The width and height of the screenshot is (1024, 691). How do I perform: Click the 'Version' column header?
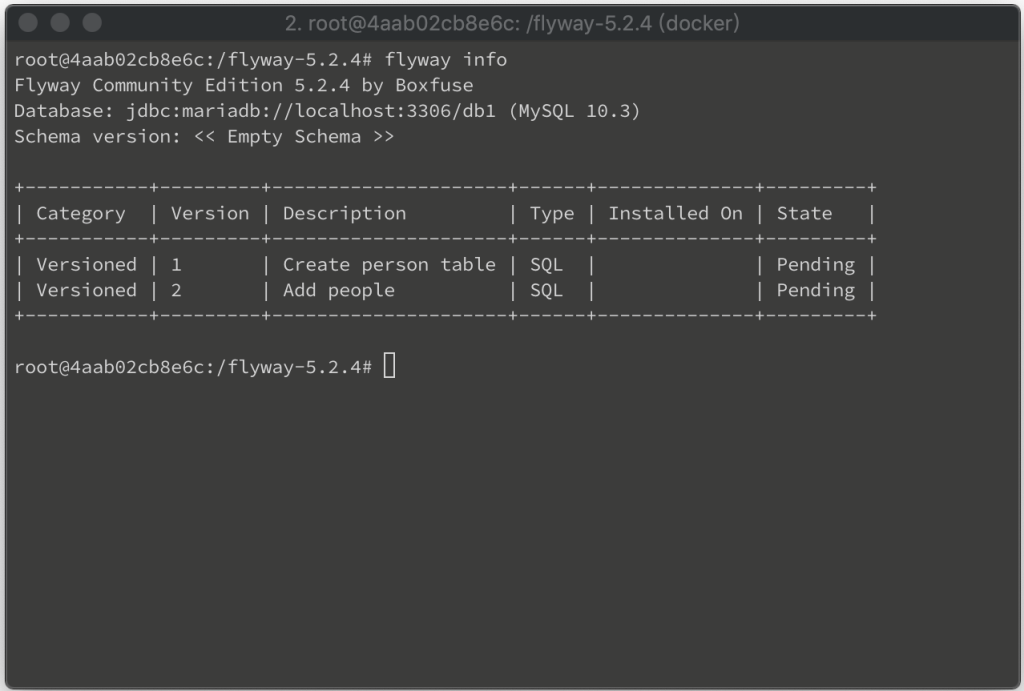[x=210, y=214]
